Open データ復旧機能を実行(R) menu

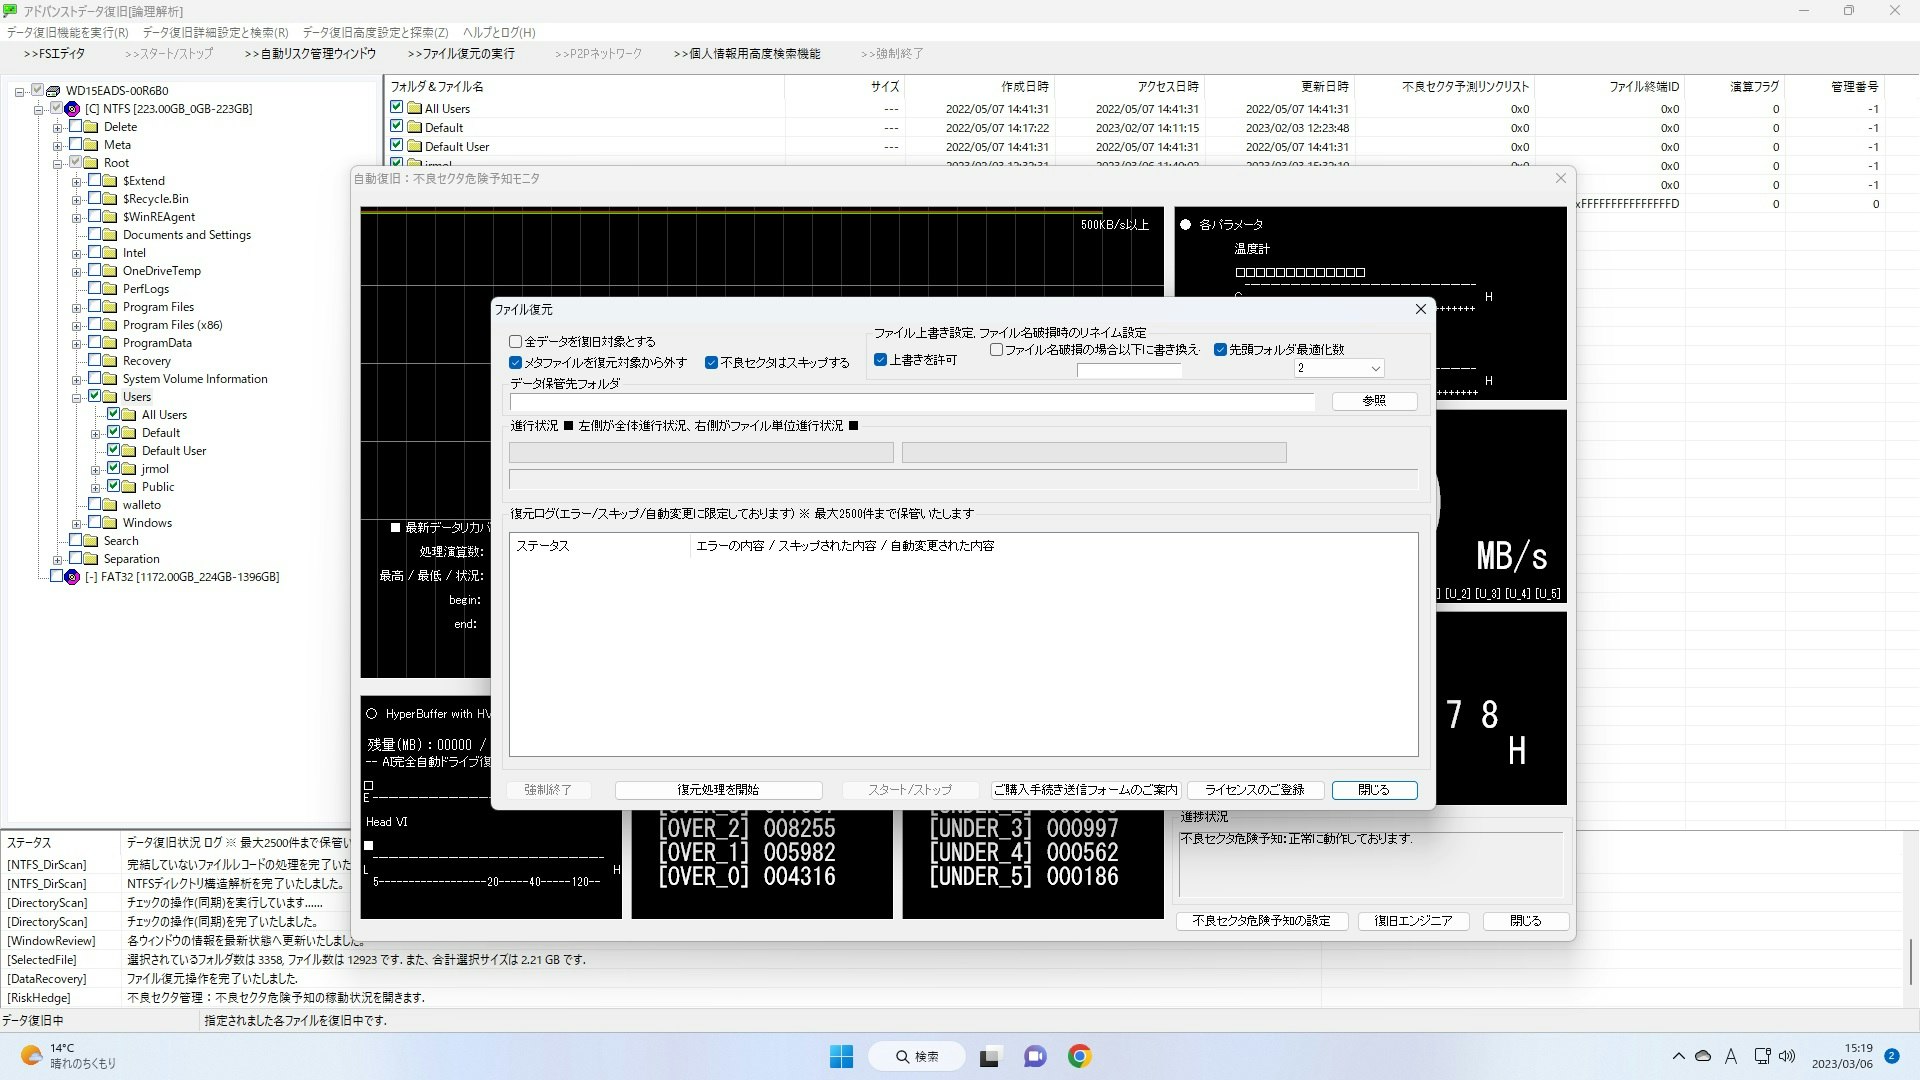click(x=68, y=33)
